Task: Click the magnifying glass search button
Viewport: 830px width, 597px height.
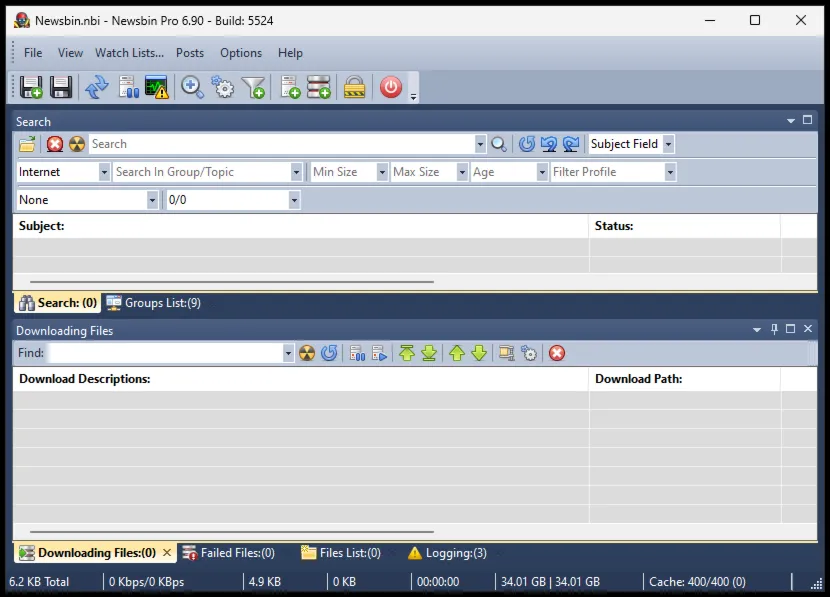Action: (x=499, y=144)
